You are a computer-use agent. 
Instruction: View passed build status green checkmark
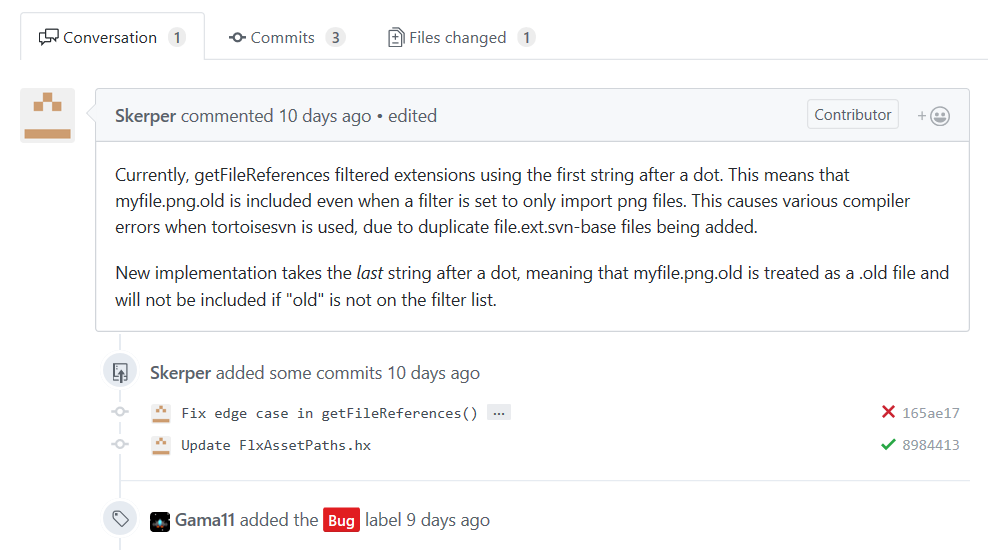[x=888, y=445]
